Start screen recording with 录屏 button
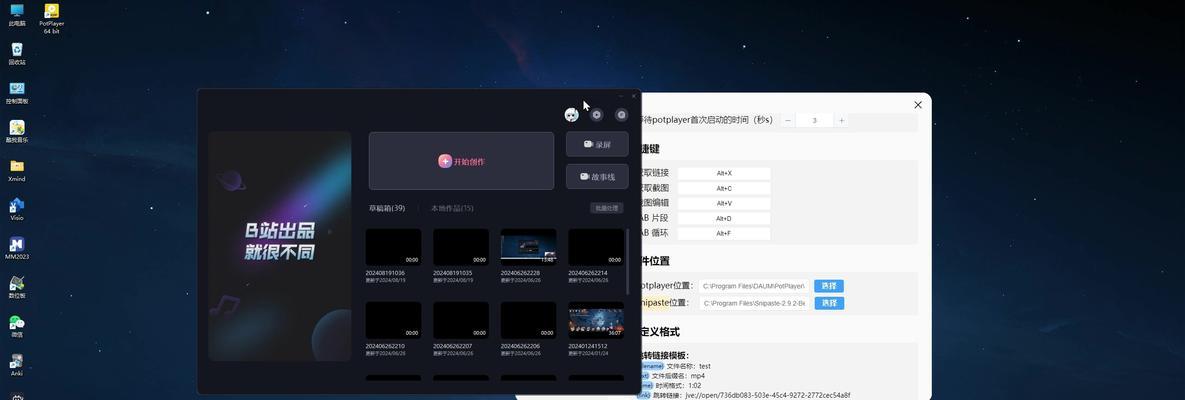Screen dimensions: 1185x400 pyautogui.click(x=596, y=144)
